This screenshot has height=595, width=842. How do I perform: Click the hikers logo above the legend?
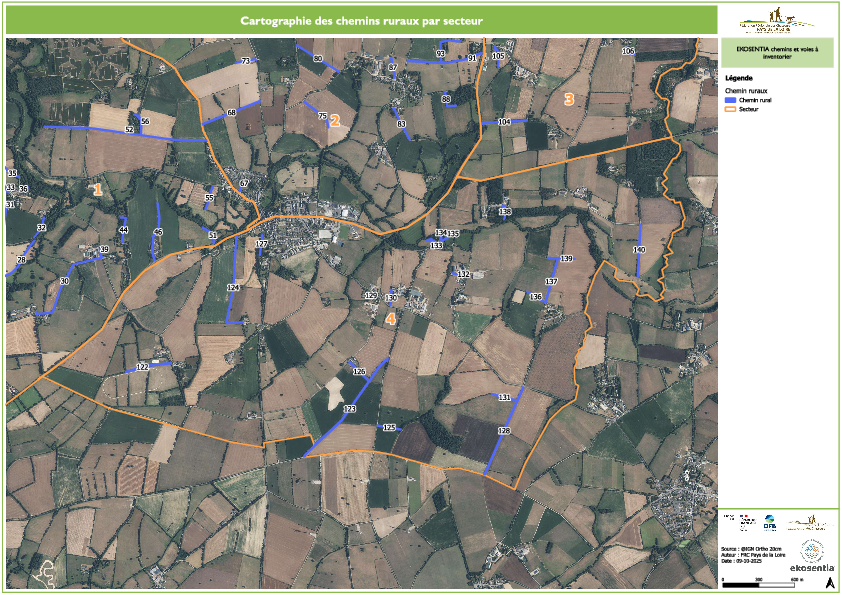pos(776,19)
